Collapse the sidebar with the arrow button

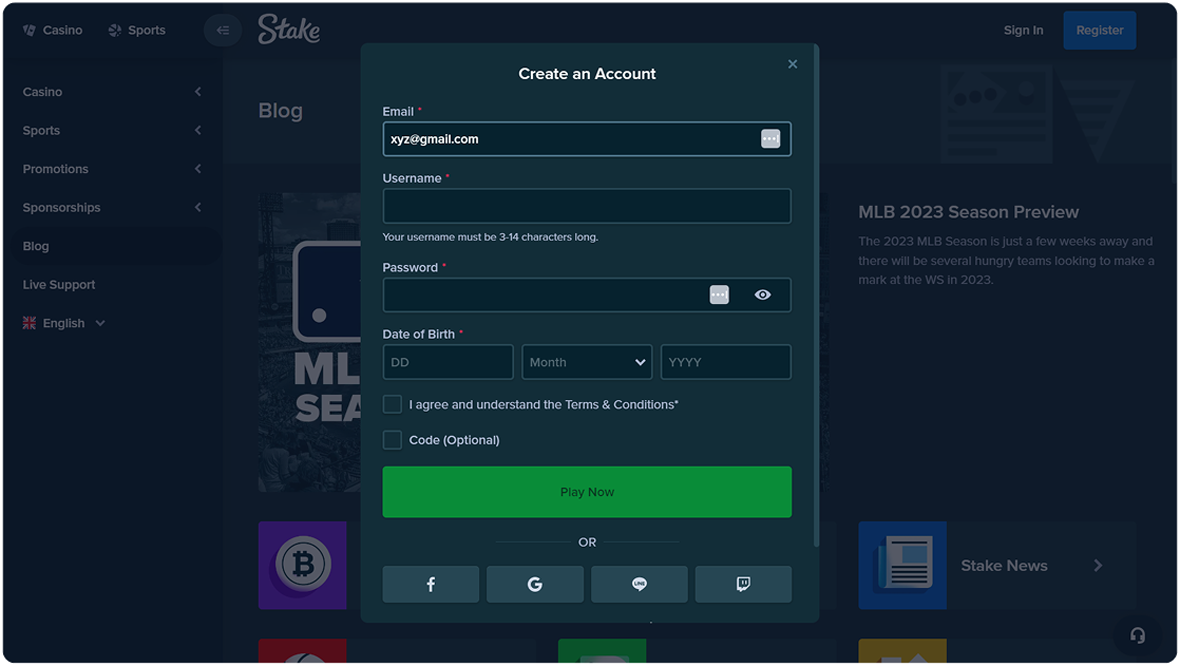pos(223,30)
